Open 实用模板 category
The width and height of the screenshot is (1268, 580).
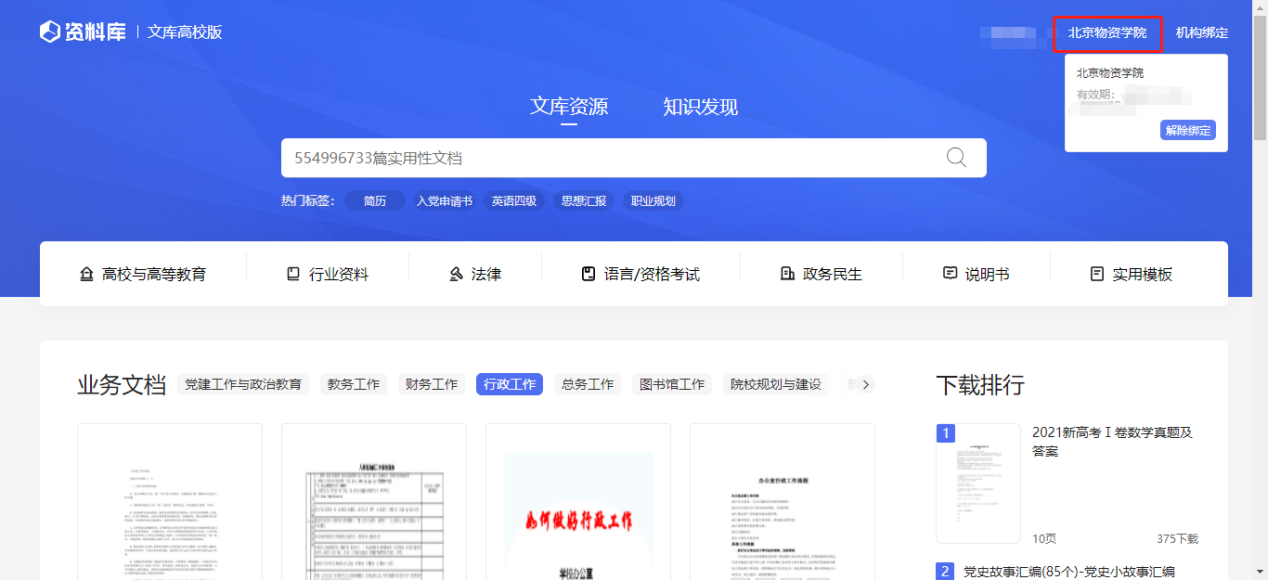coord(1131,274)
